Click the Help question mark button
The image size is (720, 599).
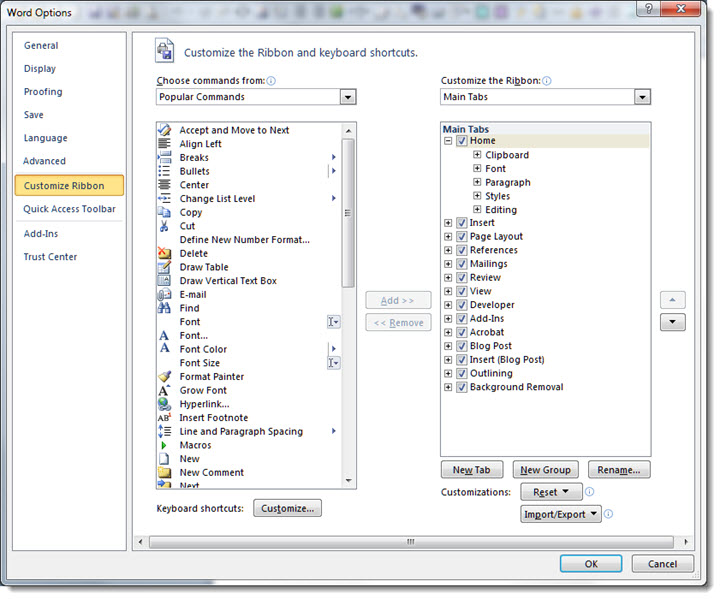(x=649, y=8)
